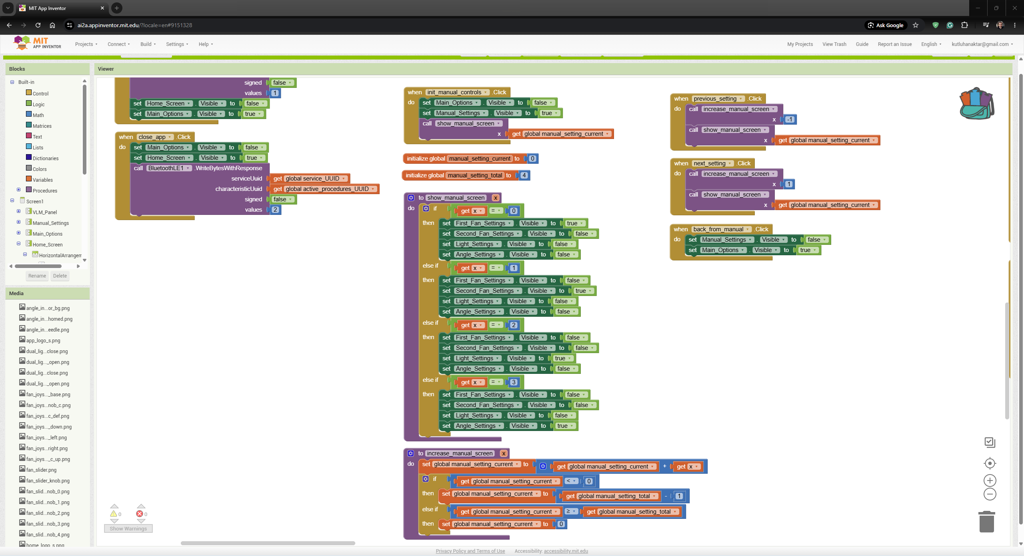Expand the Manual_Settings tree node
The height and width of the screenshot is (556, 1024).
pos(19,223)
